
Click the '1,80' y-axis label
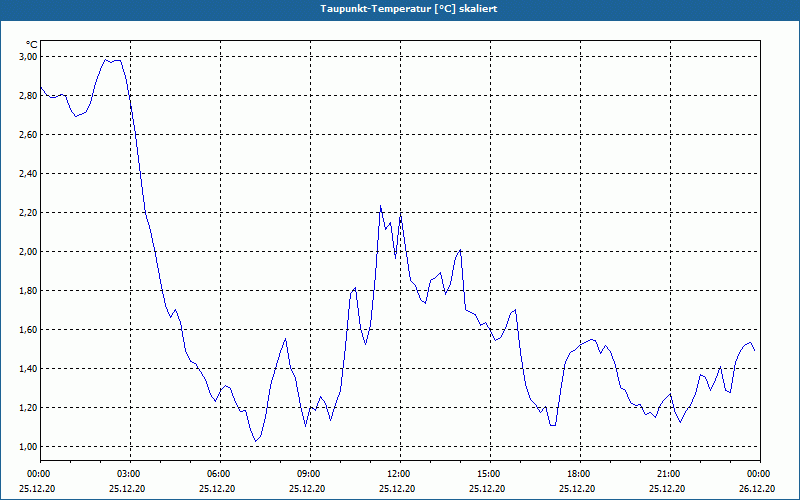[29, 291]
